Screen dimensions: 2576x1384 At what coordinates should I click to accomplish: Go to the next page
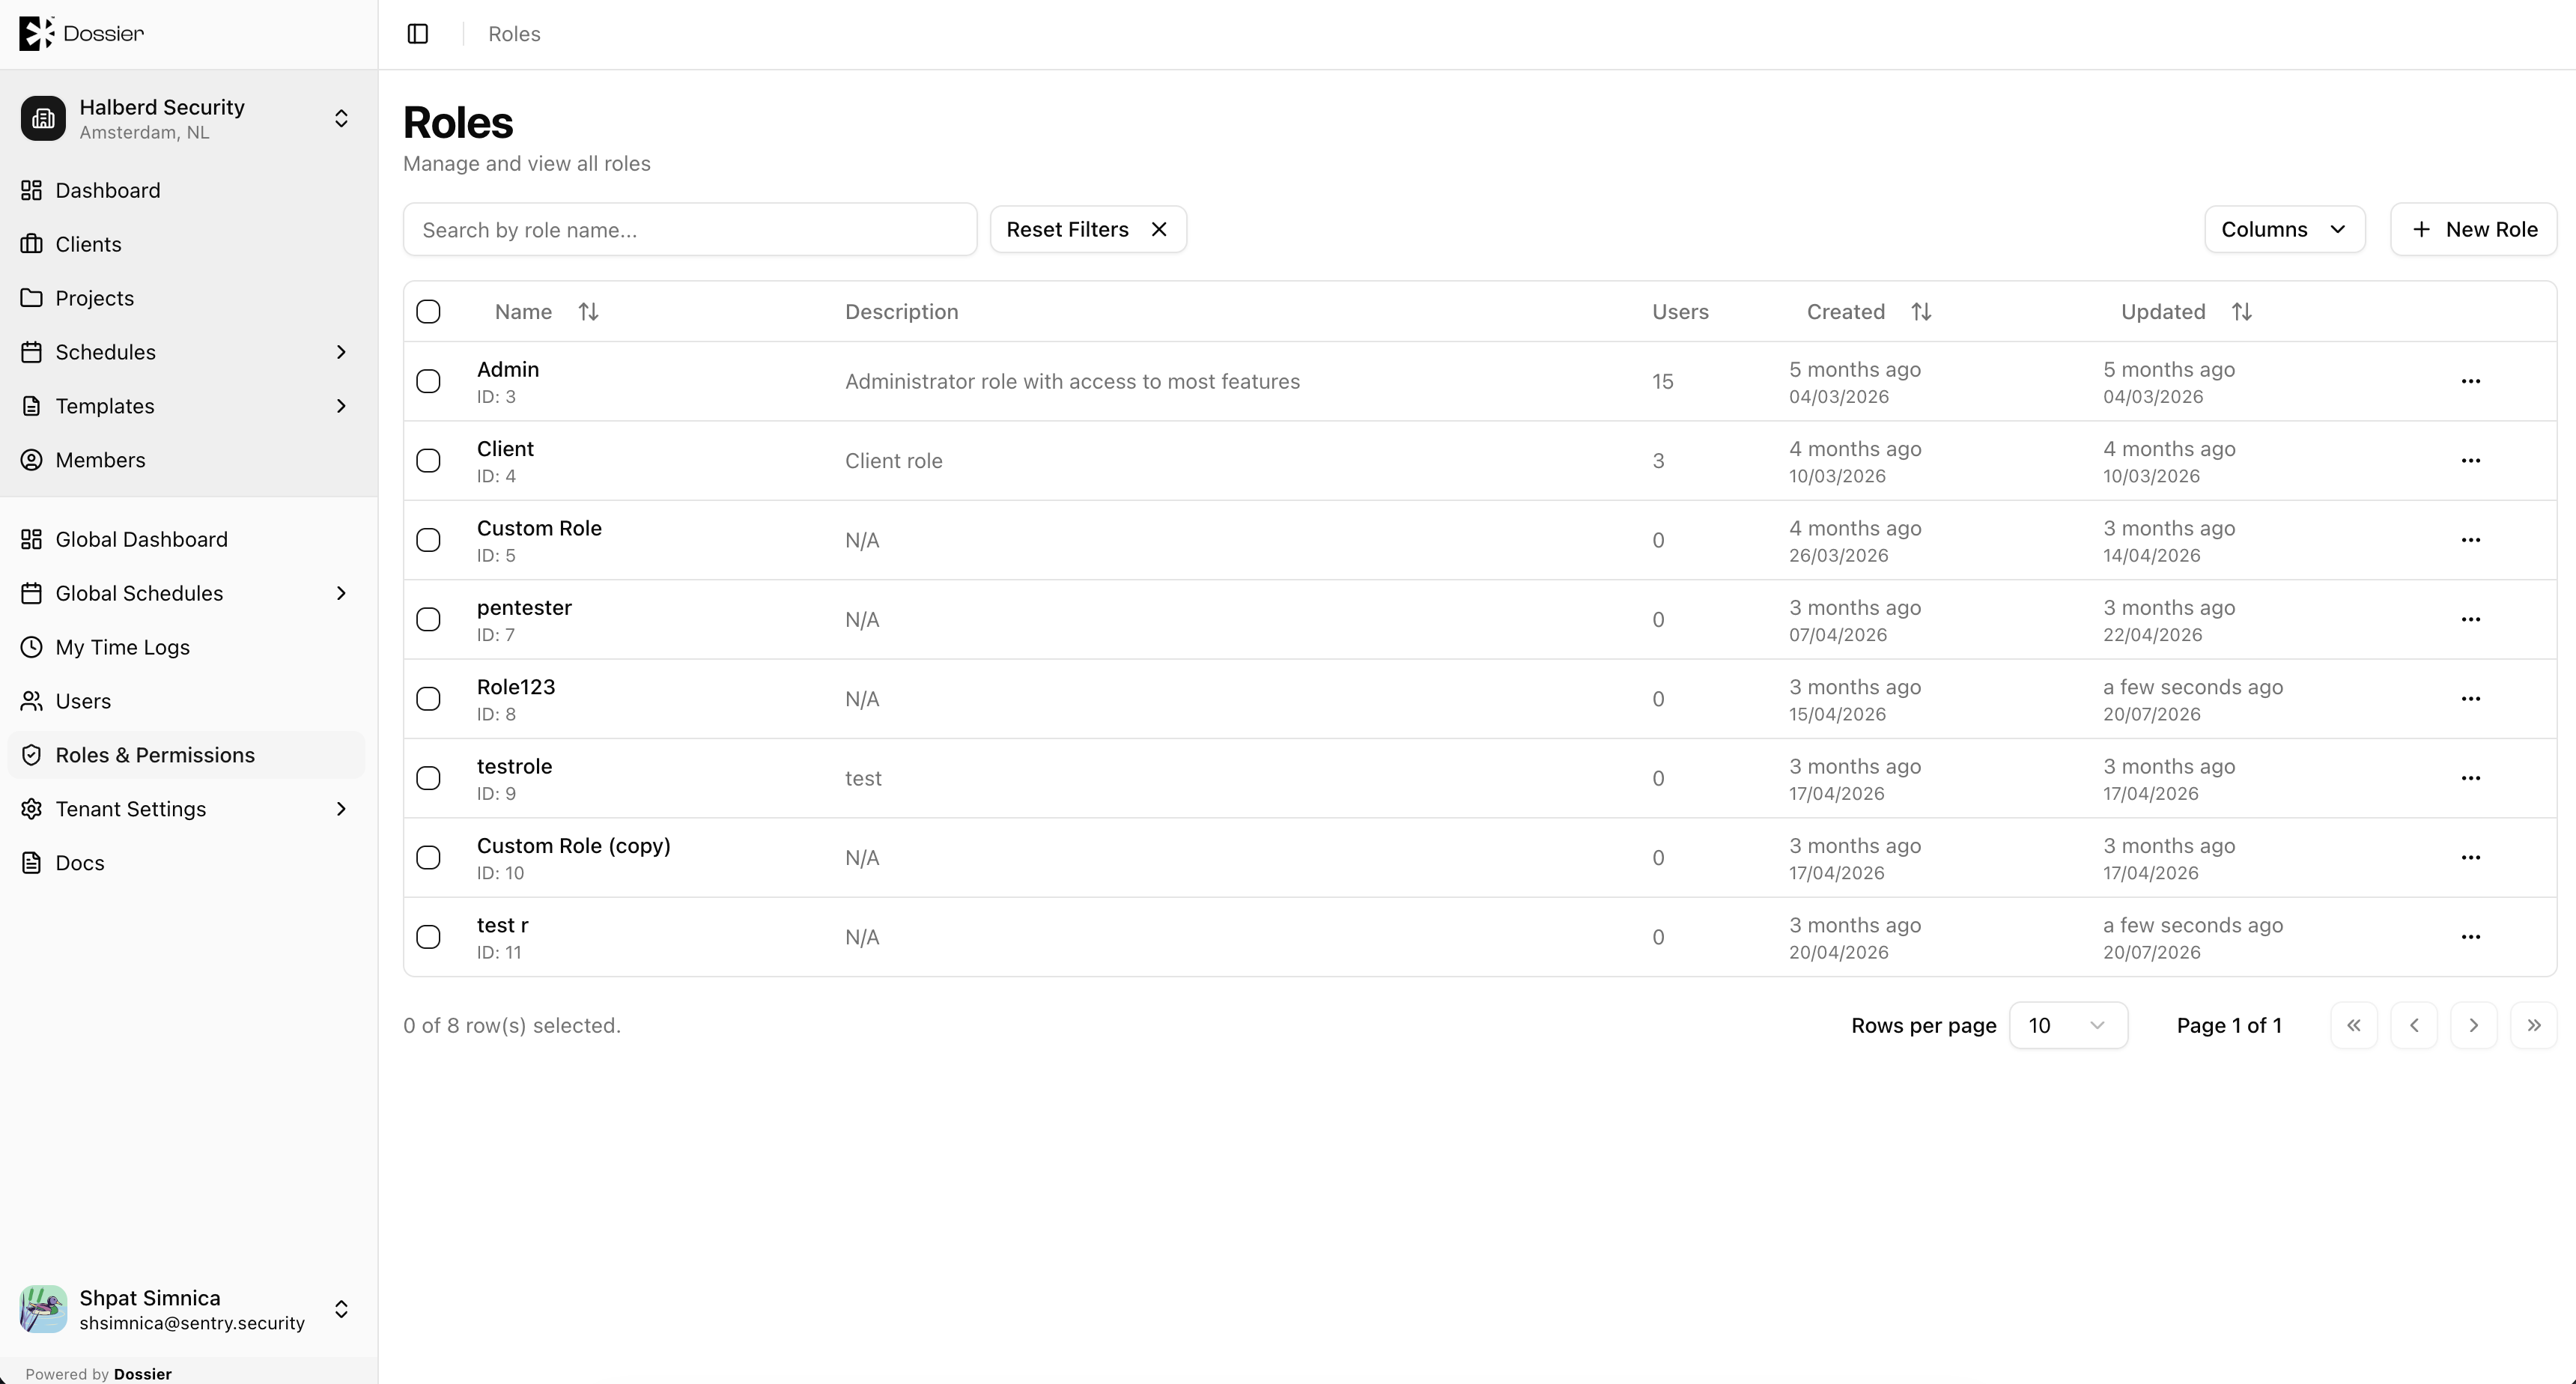pos(2473,1025)
